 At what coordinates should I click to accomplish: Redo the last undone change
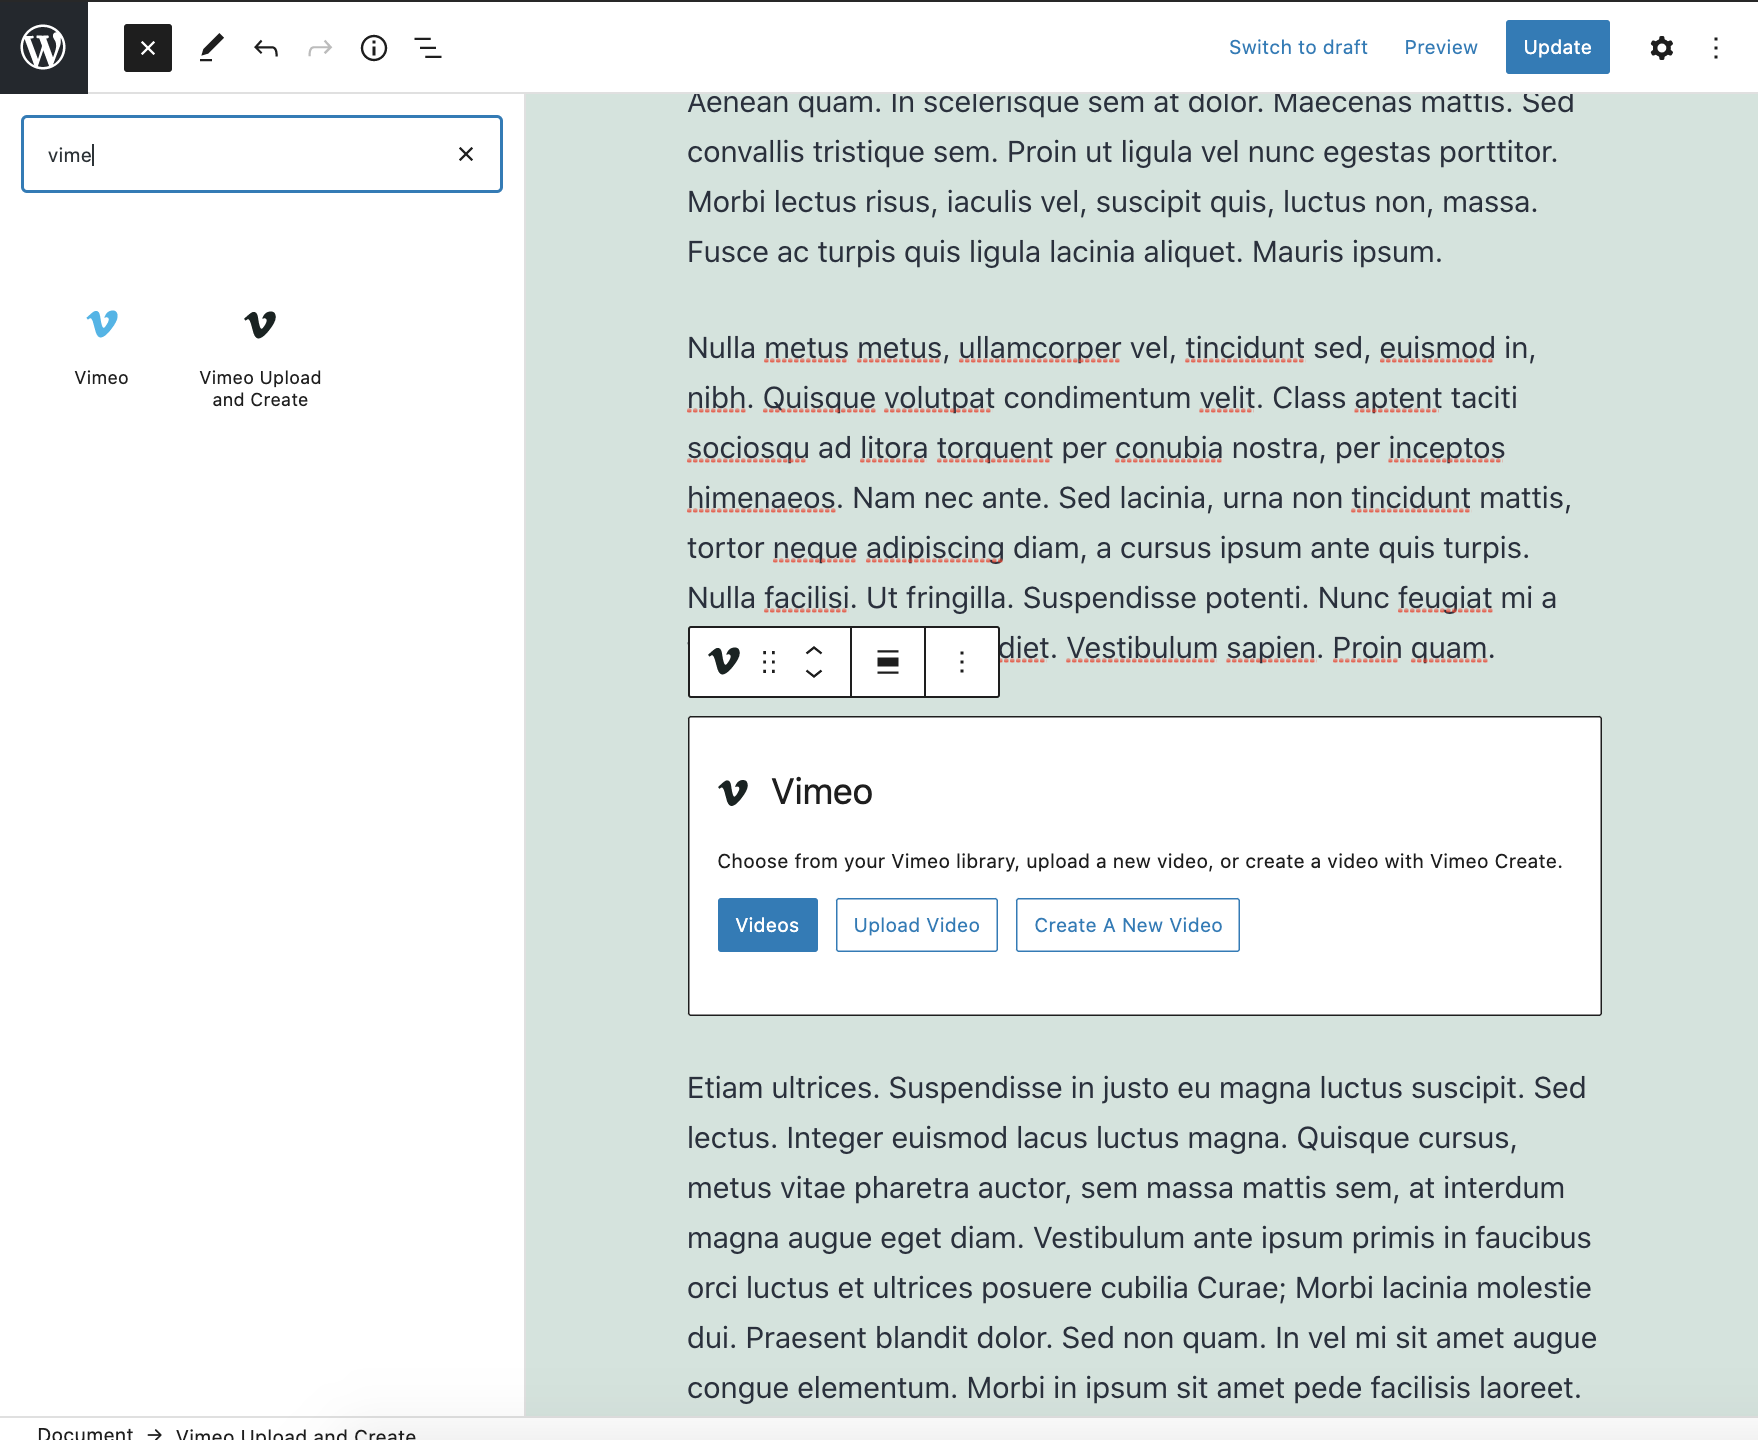(x=320, y=48)
